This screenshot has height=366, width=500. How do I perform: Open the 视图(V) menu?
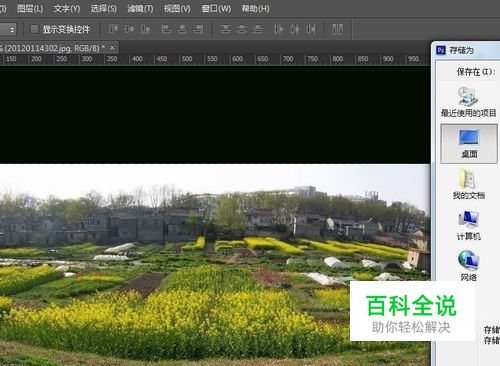(177, 9)
